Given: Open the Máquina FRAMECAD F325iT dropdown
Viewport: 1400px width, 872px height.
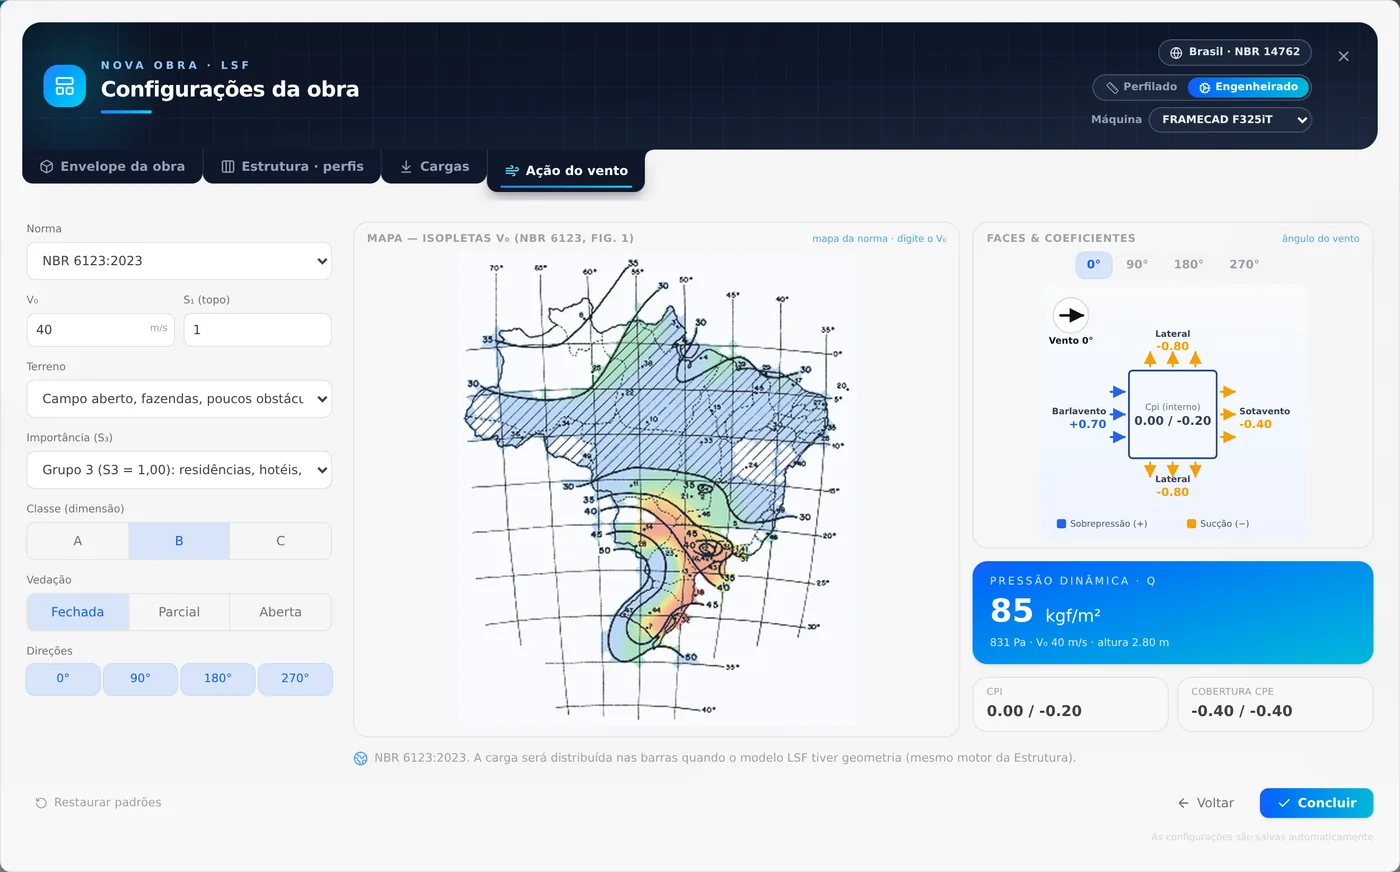Looking at the screenshot, I should [1230, 120].
